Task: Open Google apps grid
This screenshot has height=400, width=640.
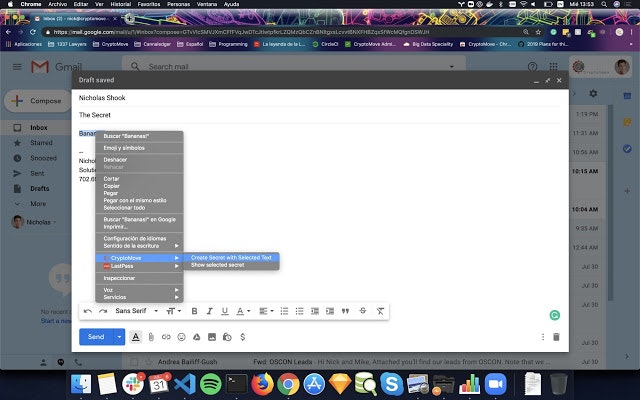Action: coord(553,67)
